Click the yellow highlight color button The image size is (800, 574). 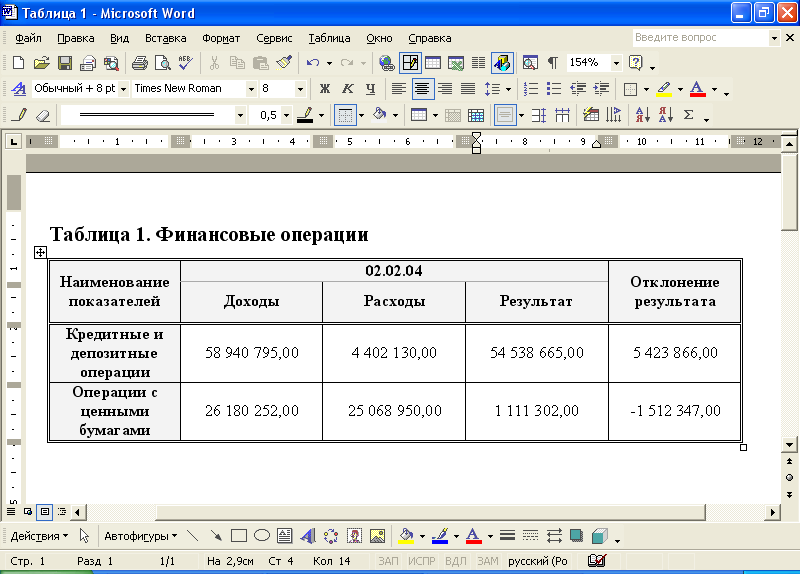point(664,89)
